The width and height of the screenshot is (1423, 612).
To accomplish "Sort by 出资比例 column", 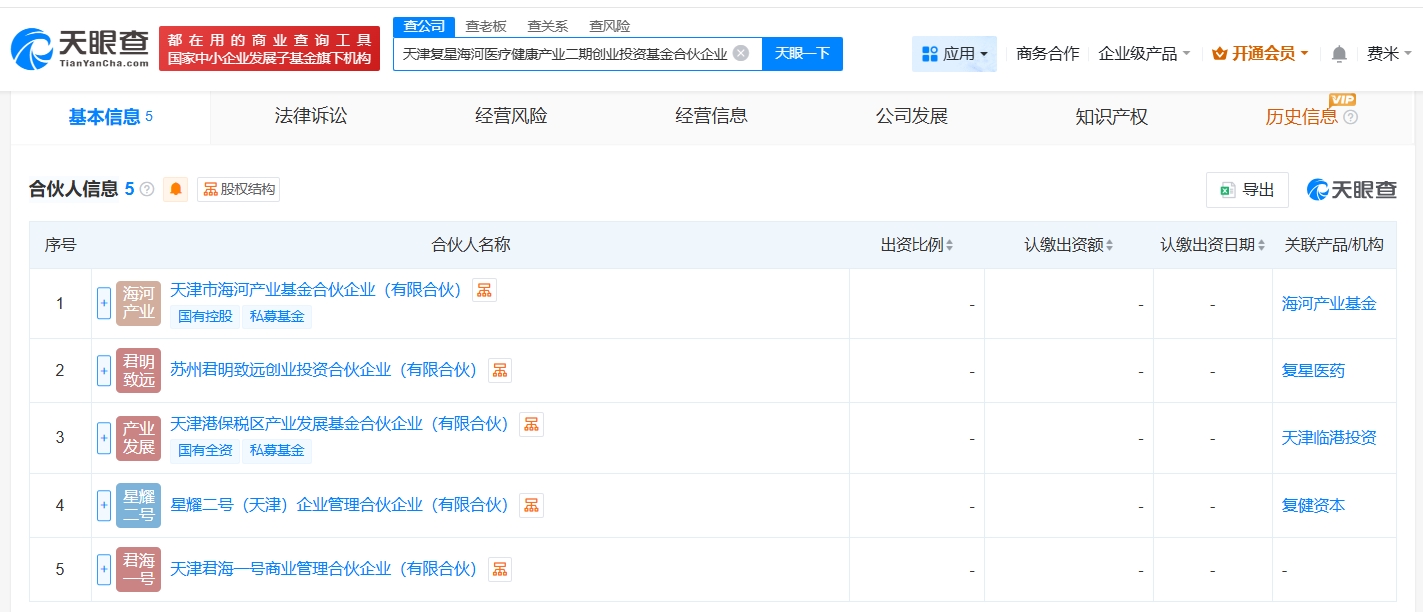I will tap(917, 245).
